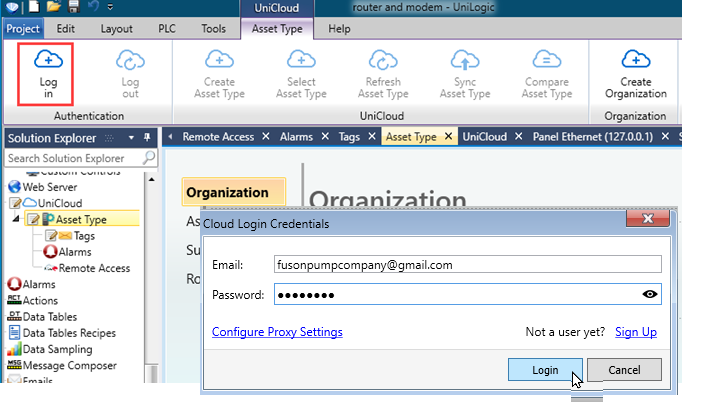Pin the Solution Explorer panel

click(x=147, y=137)
